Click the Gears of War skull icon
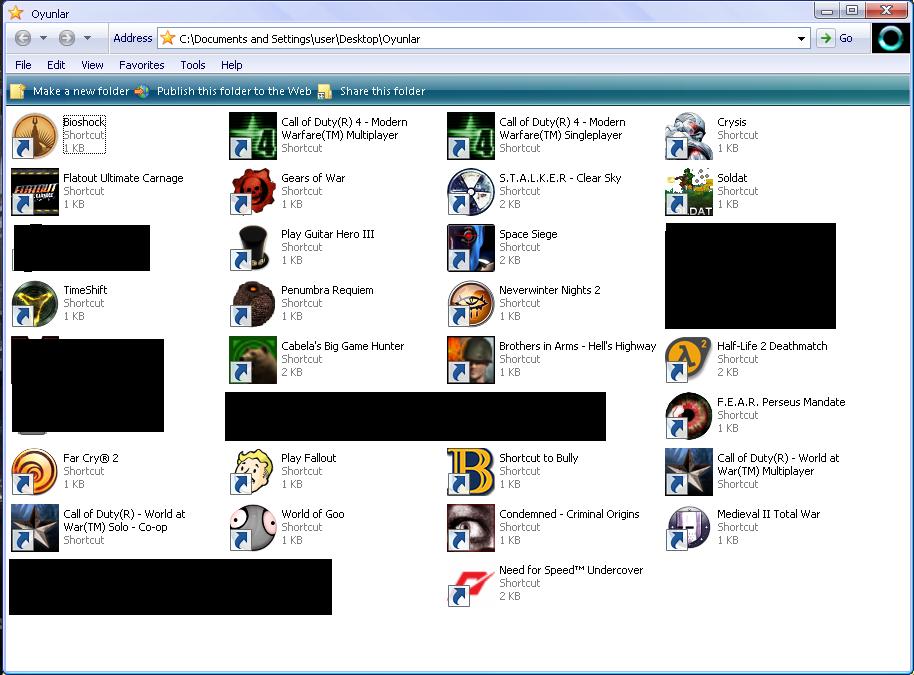 (x=253, y=192)
